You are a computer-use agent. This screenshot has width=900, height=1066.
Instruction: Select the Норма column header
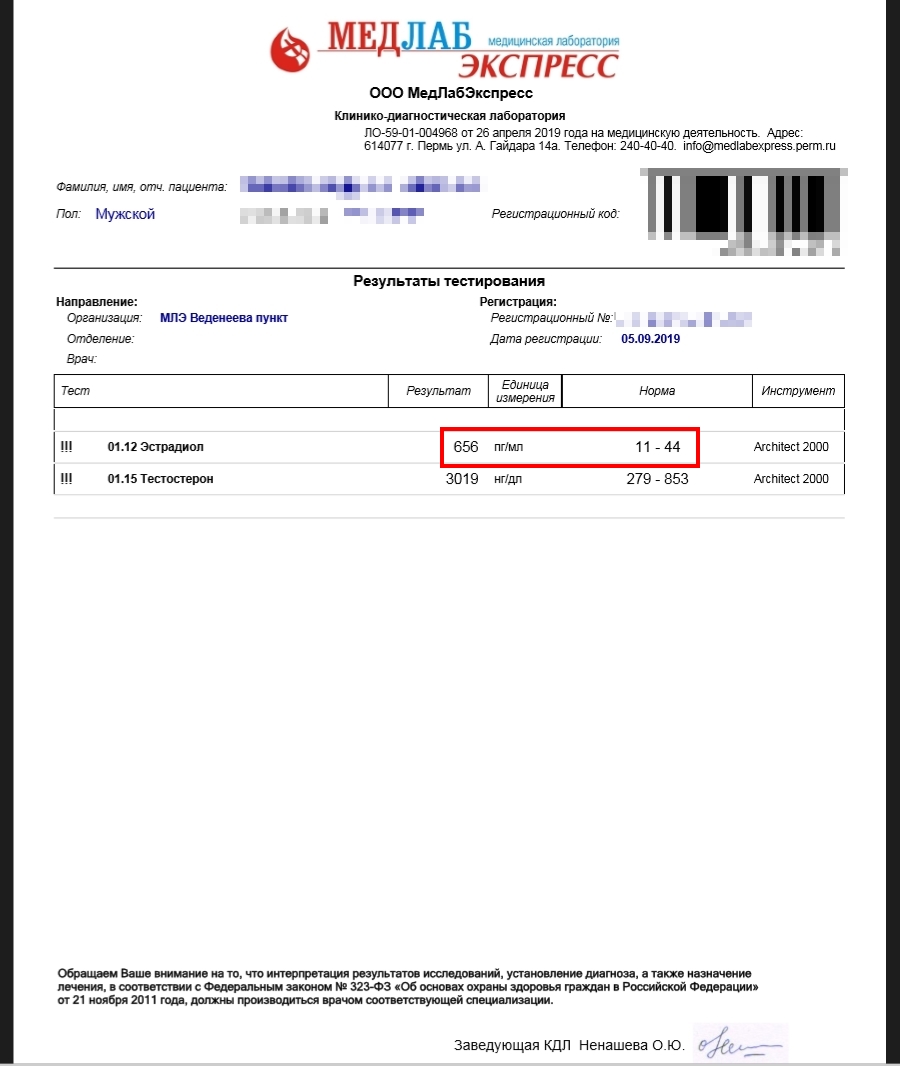(x=658, y=391)
